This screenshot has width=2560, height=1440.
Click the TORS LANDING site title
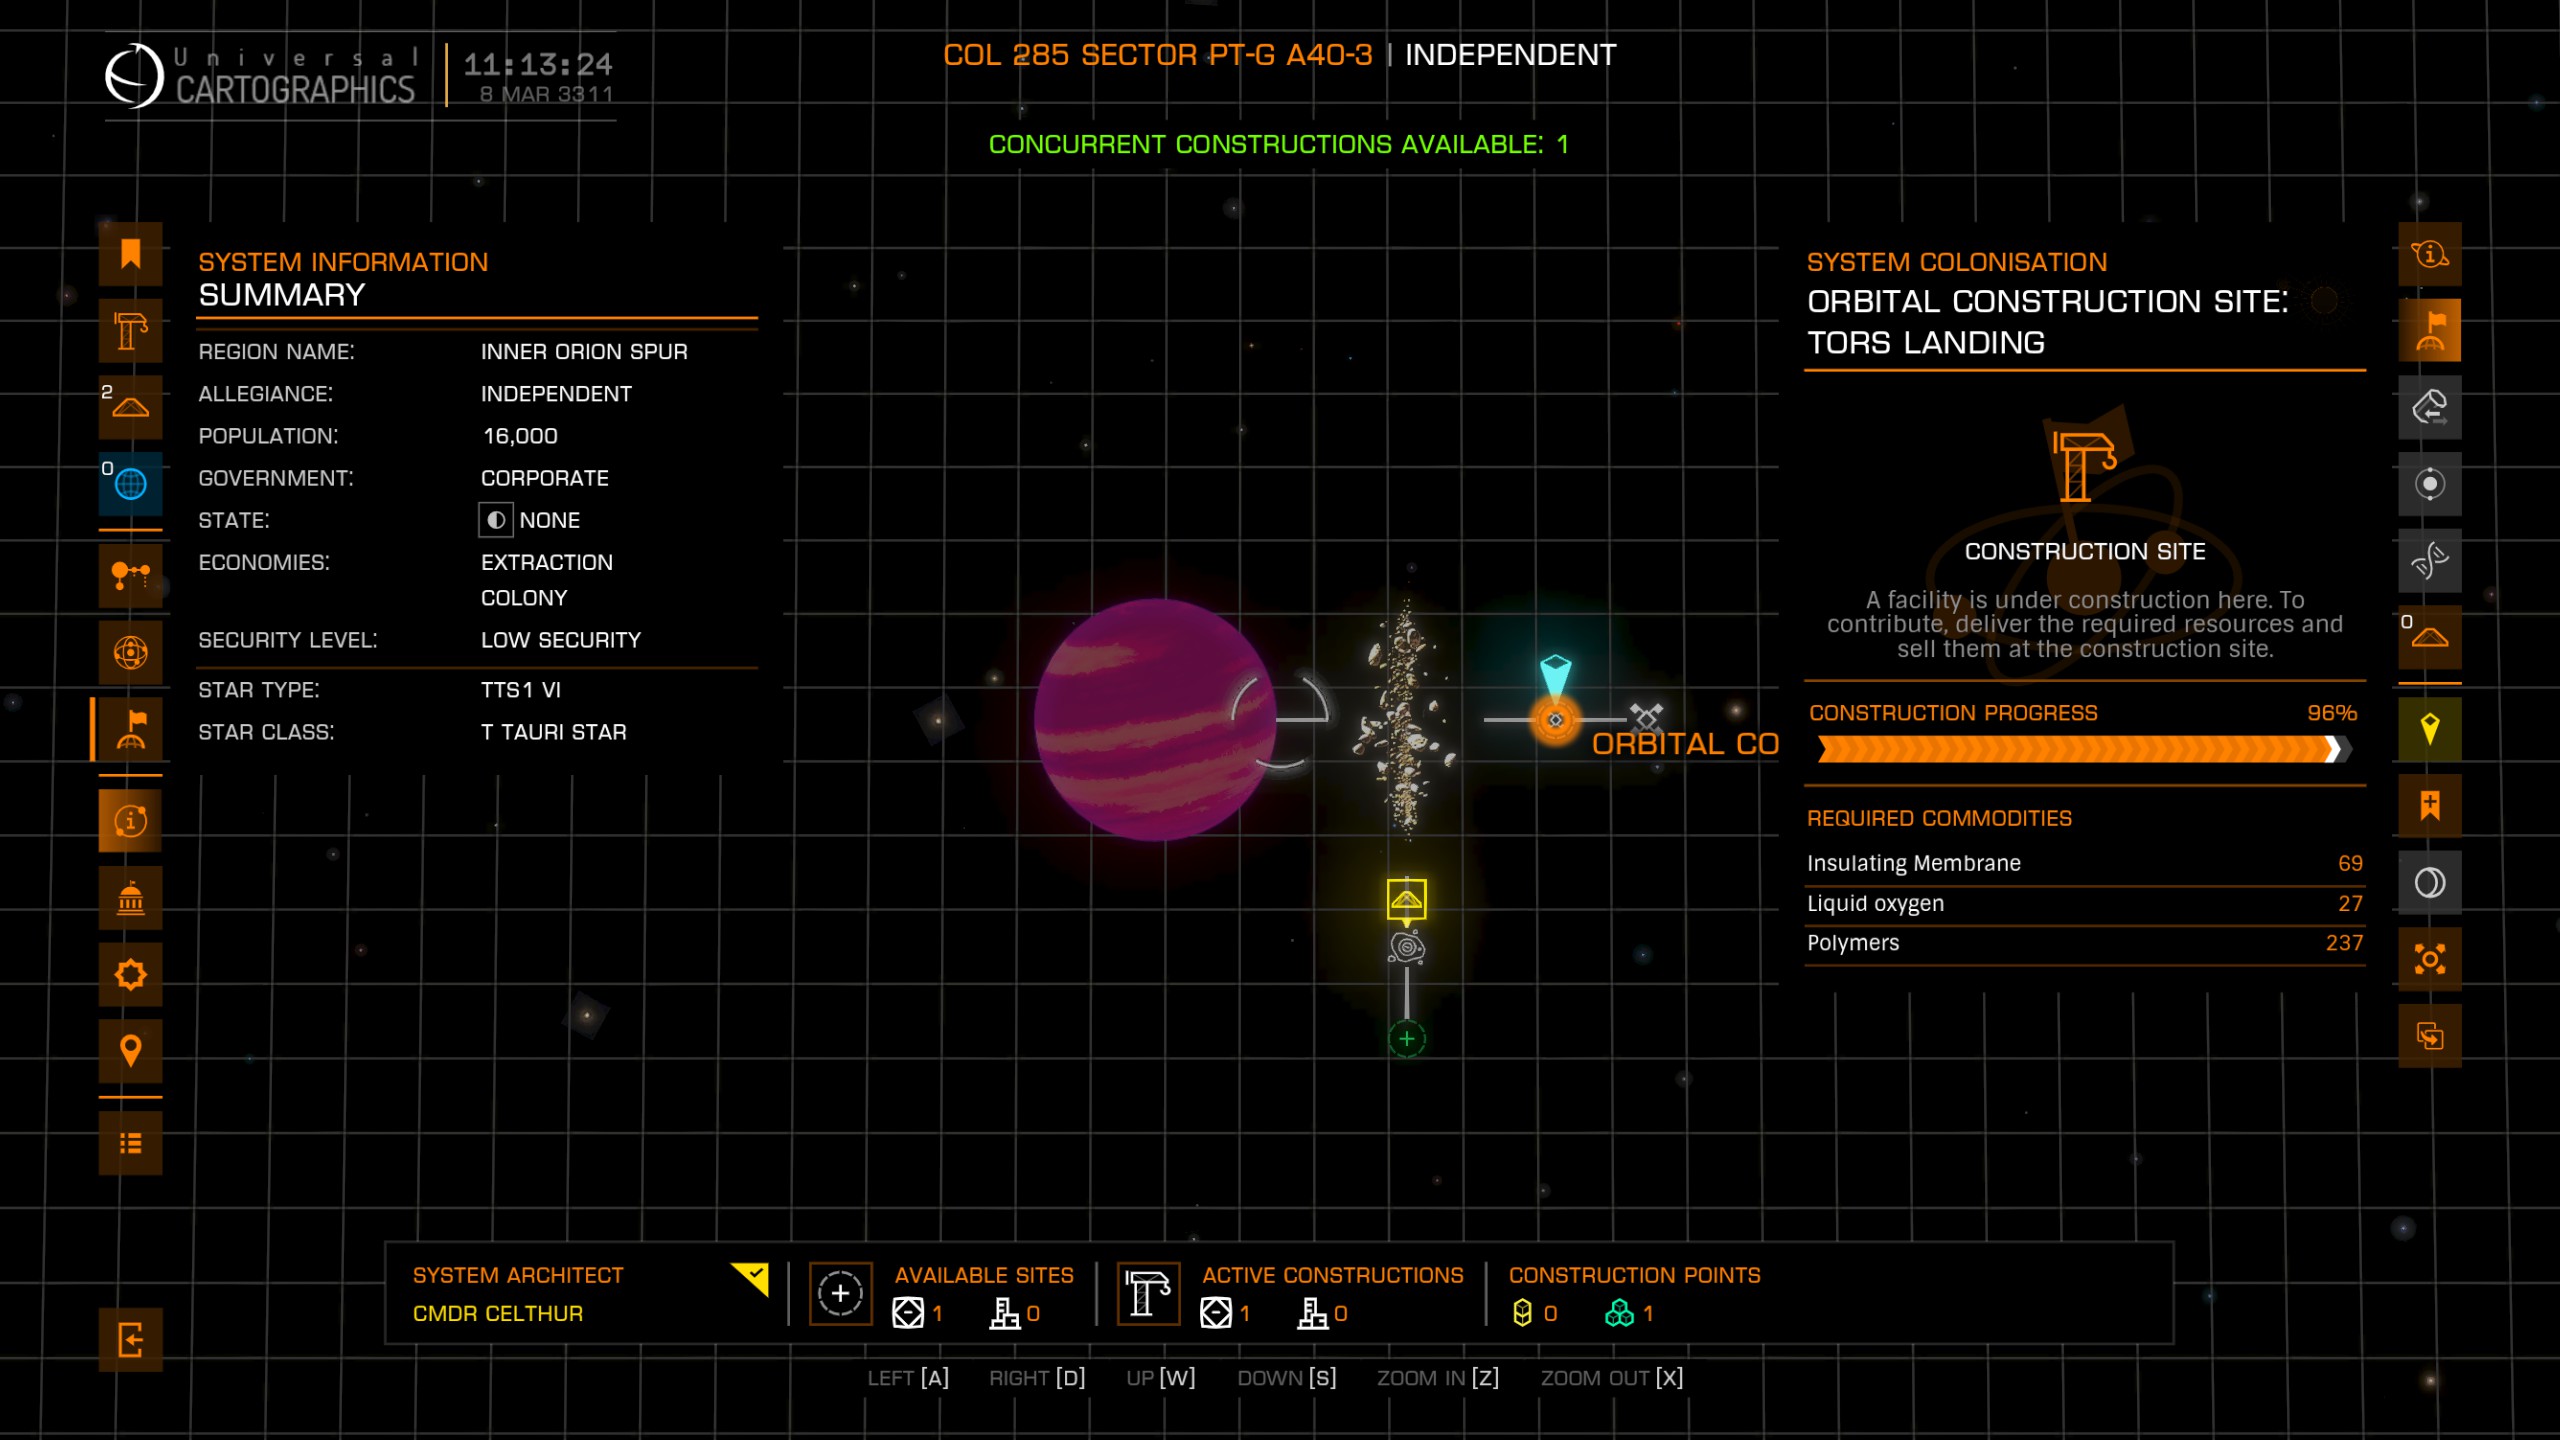pyautogui.click(x=1925, y=343)
